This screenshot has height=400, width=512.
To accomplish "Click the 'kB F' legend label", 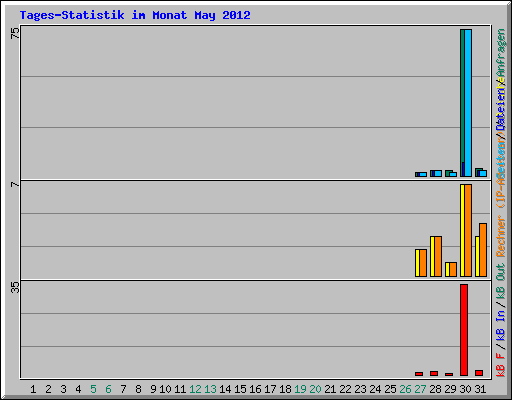I will pyautogui.click(x=500, y=364).
